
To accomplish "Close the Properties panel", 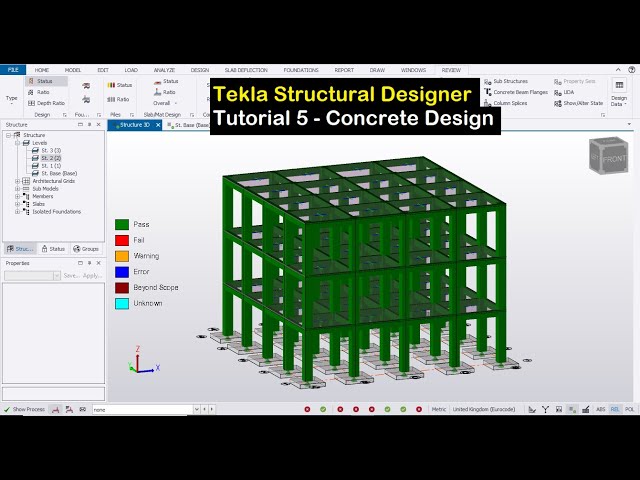I will pos(98,263).
